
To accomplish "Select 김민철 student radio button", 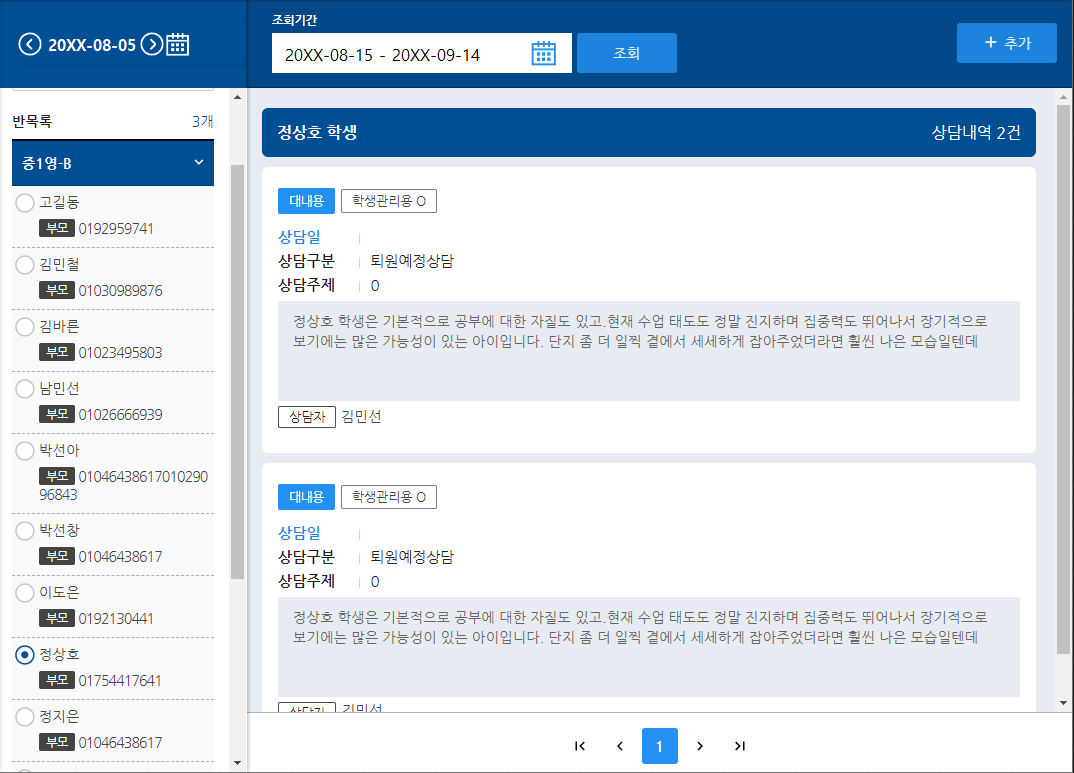I will (25, 265).
